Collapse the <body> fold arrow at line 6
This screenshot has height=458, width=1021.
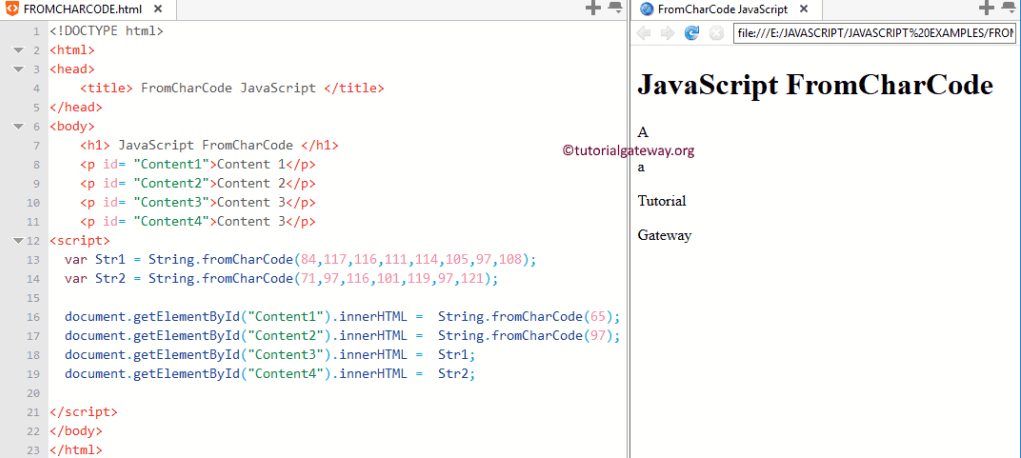(18, 126)
